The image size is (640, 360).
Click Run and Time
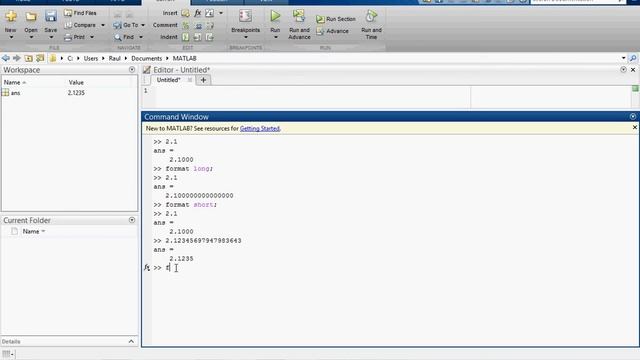[x=371, y=24]
